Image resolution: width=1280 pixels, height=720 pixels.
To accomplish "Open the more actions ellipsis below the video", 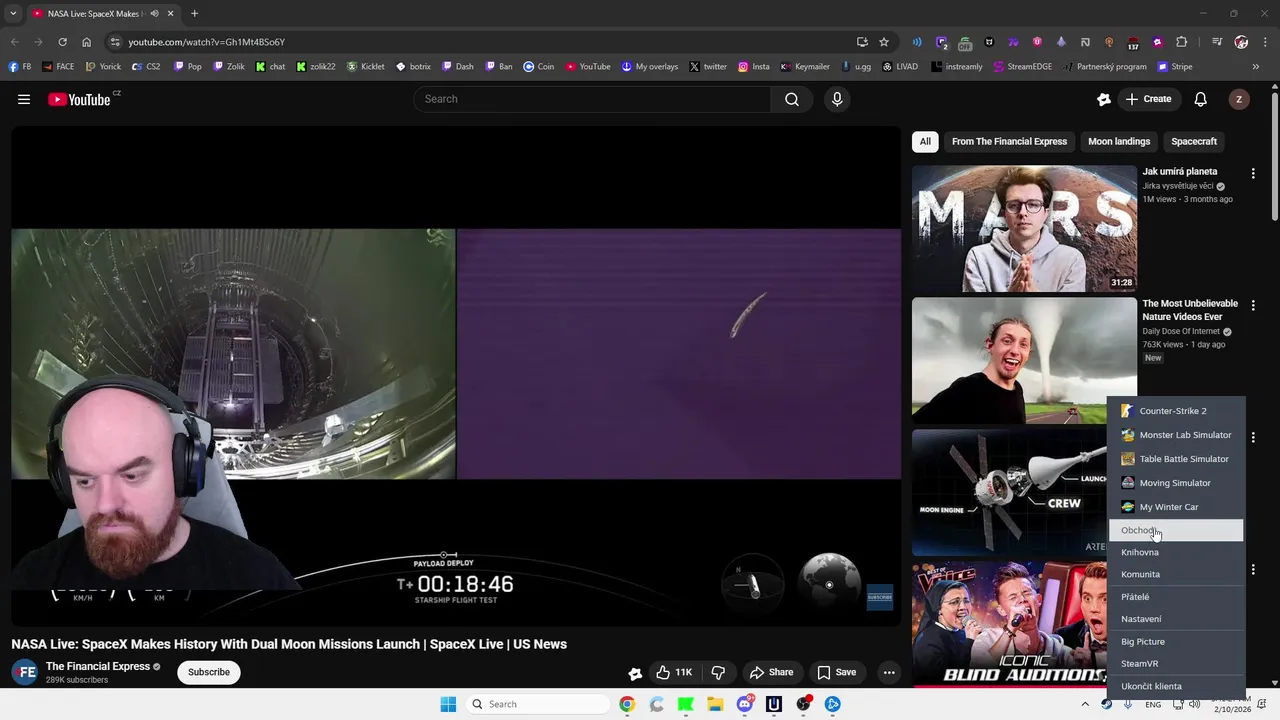I will (x=889, y=672).
